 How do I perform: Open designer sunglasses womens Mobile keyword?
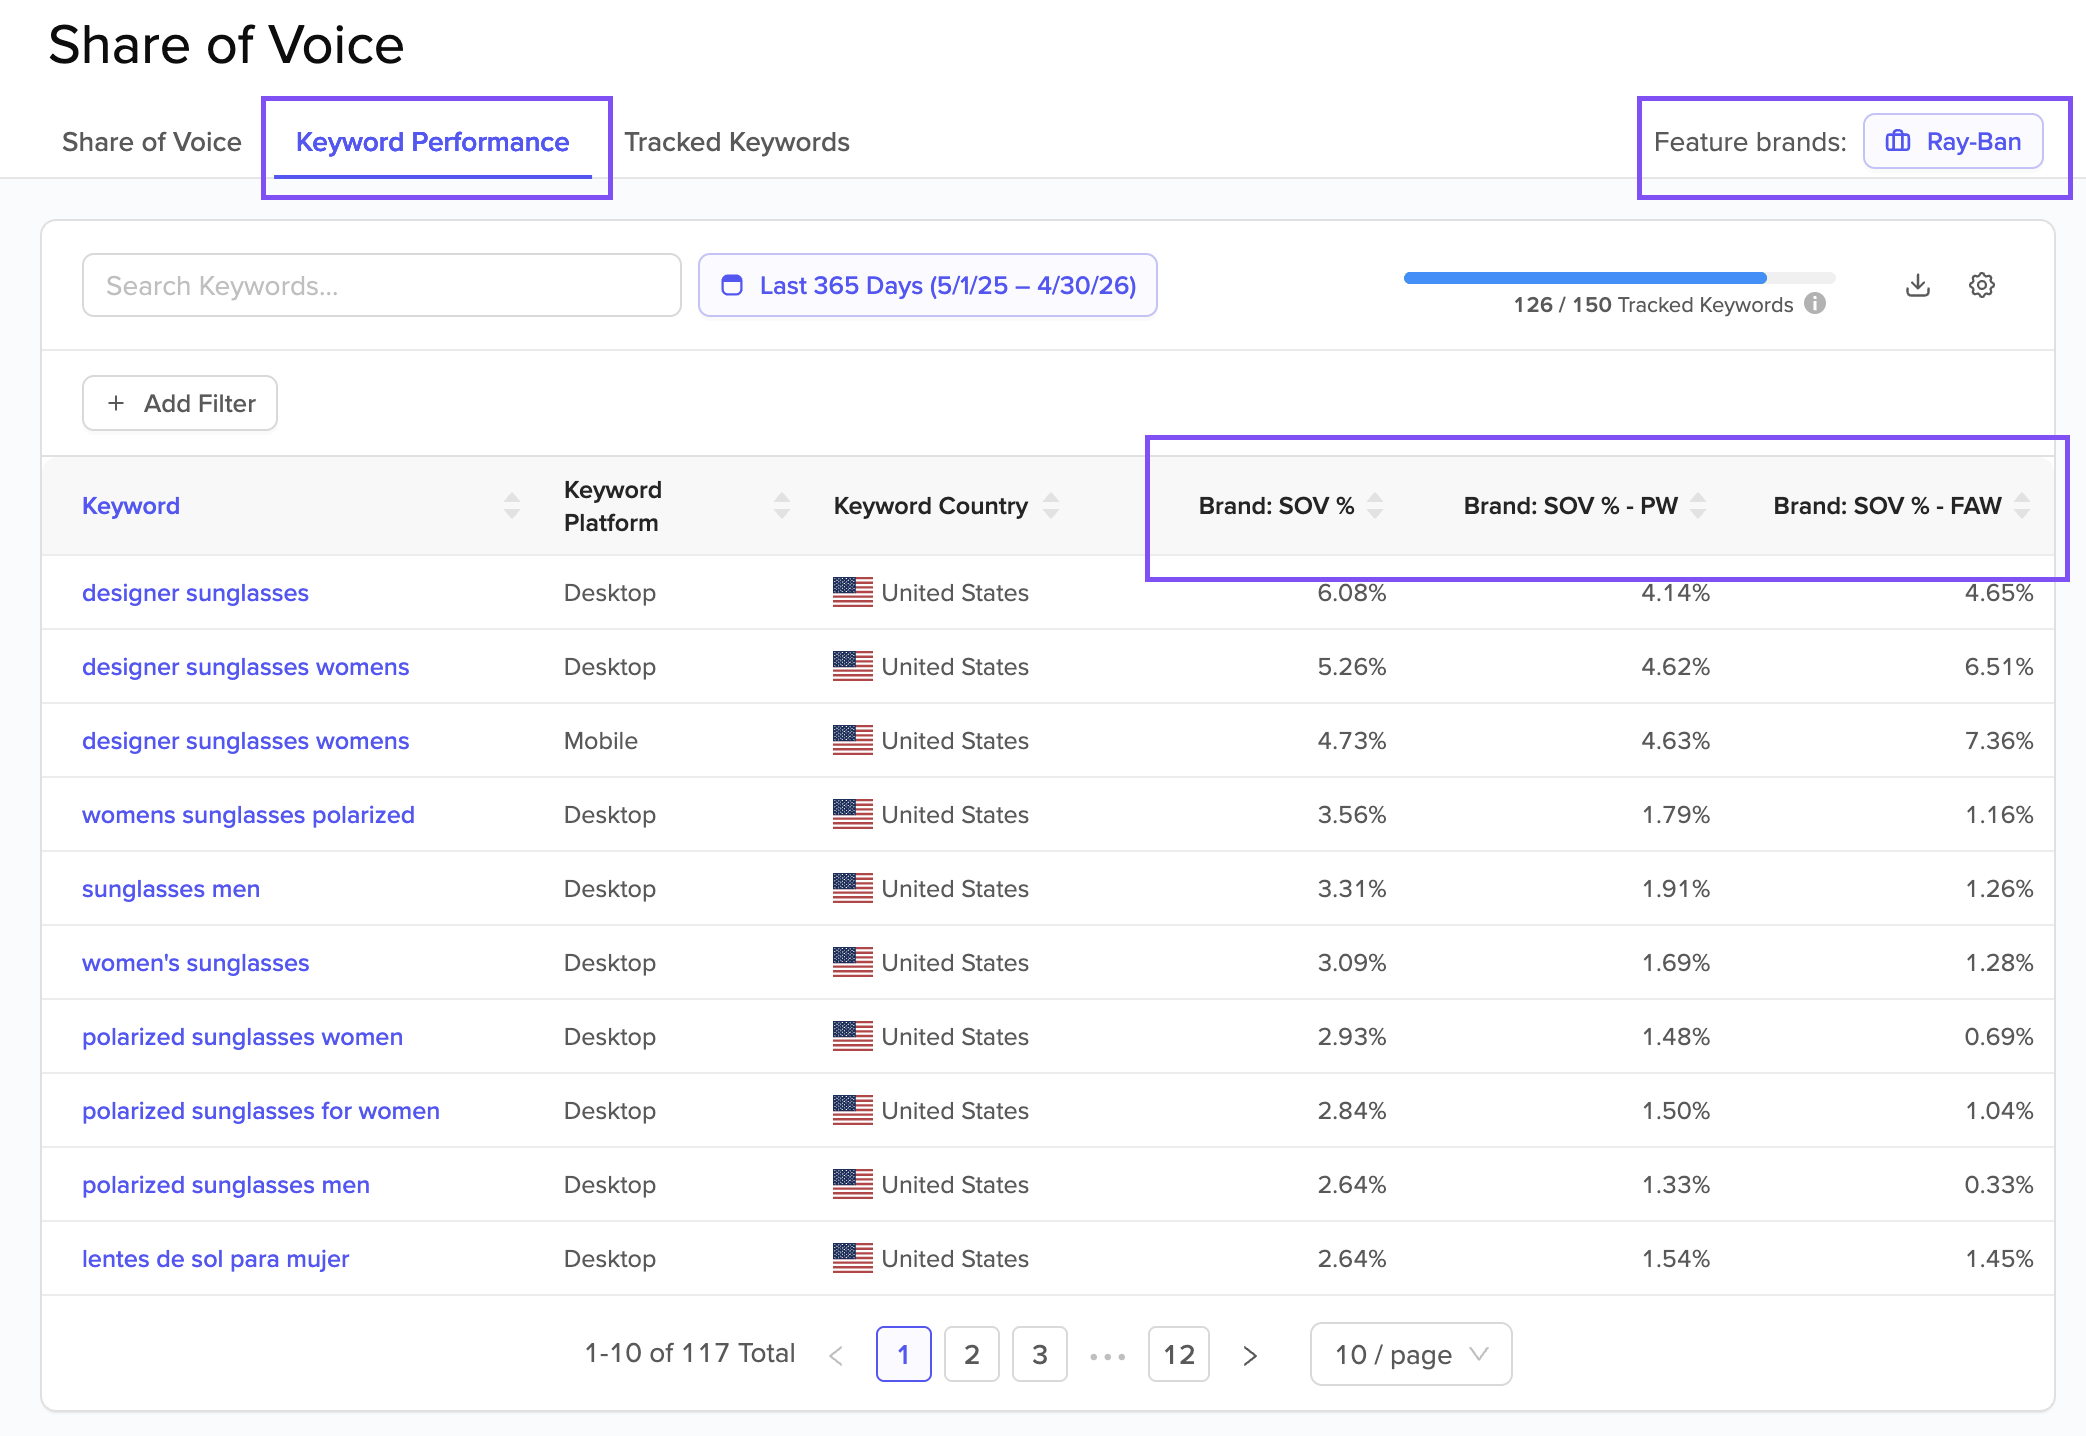coord(245,741)
